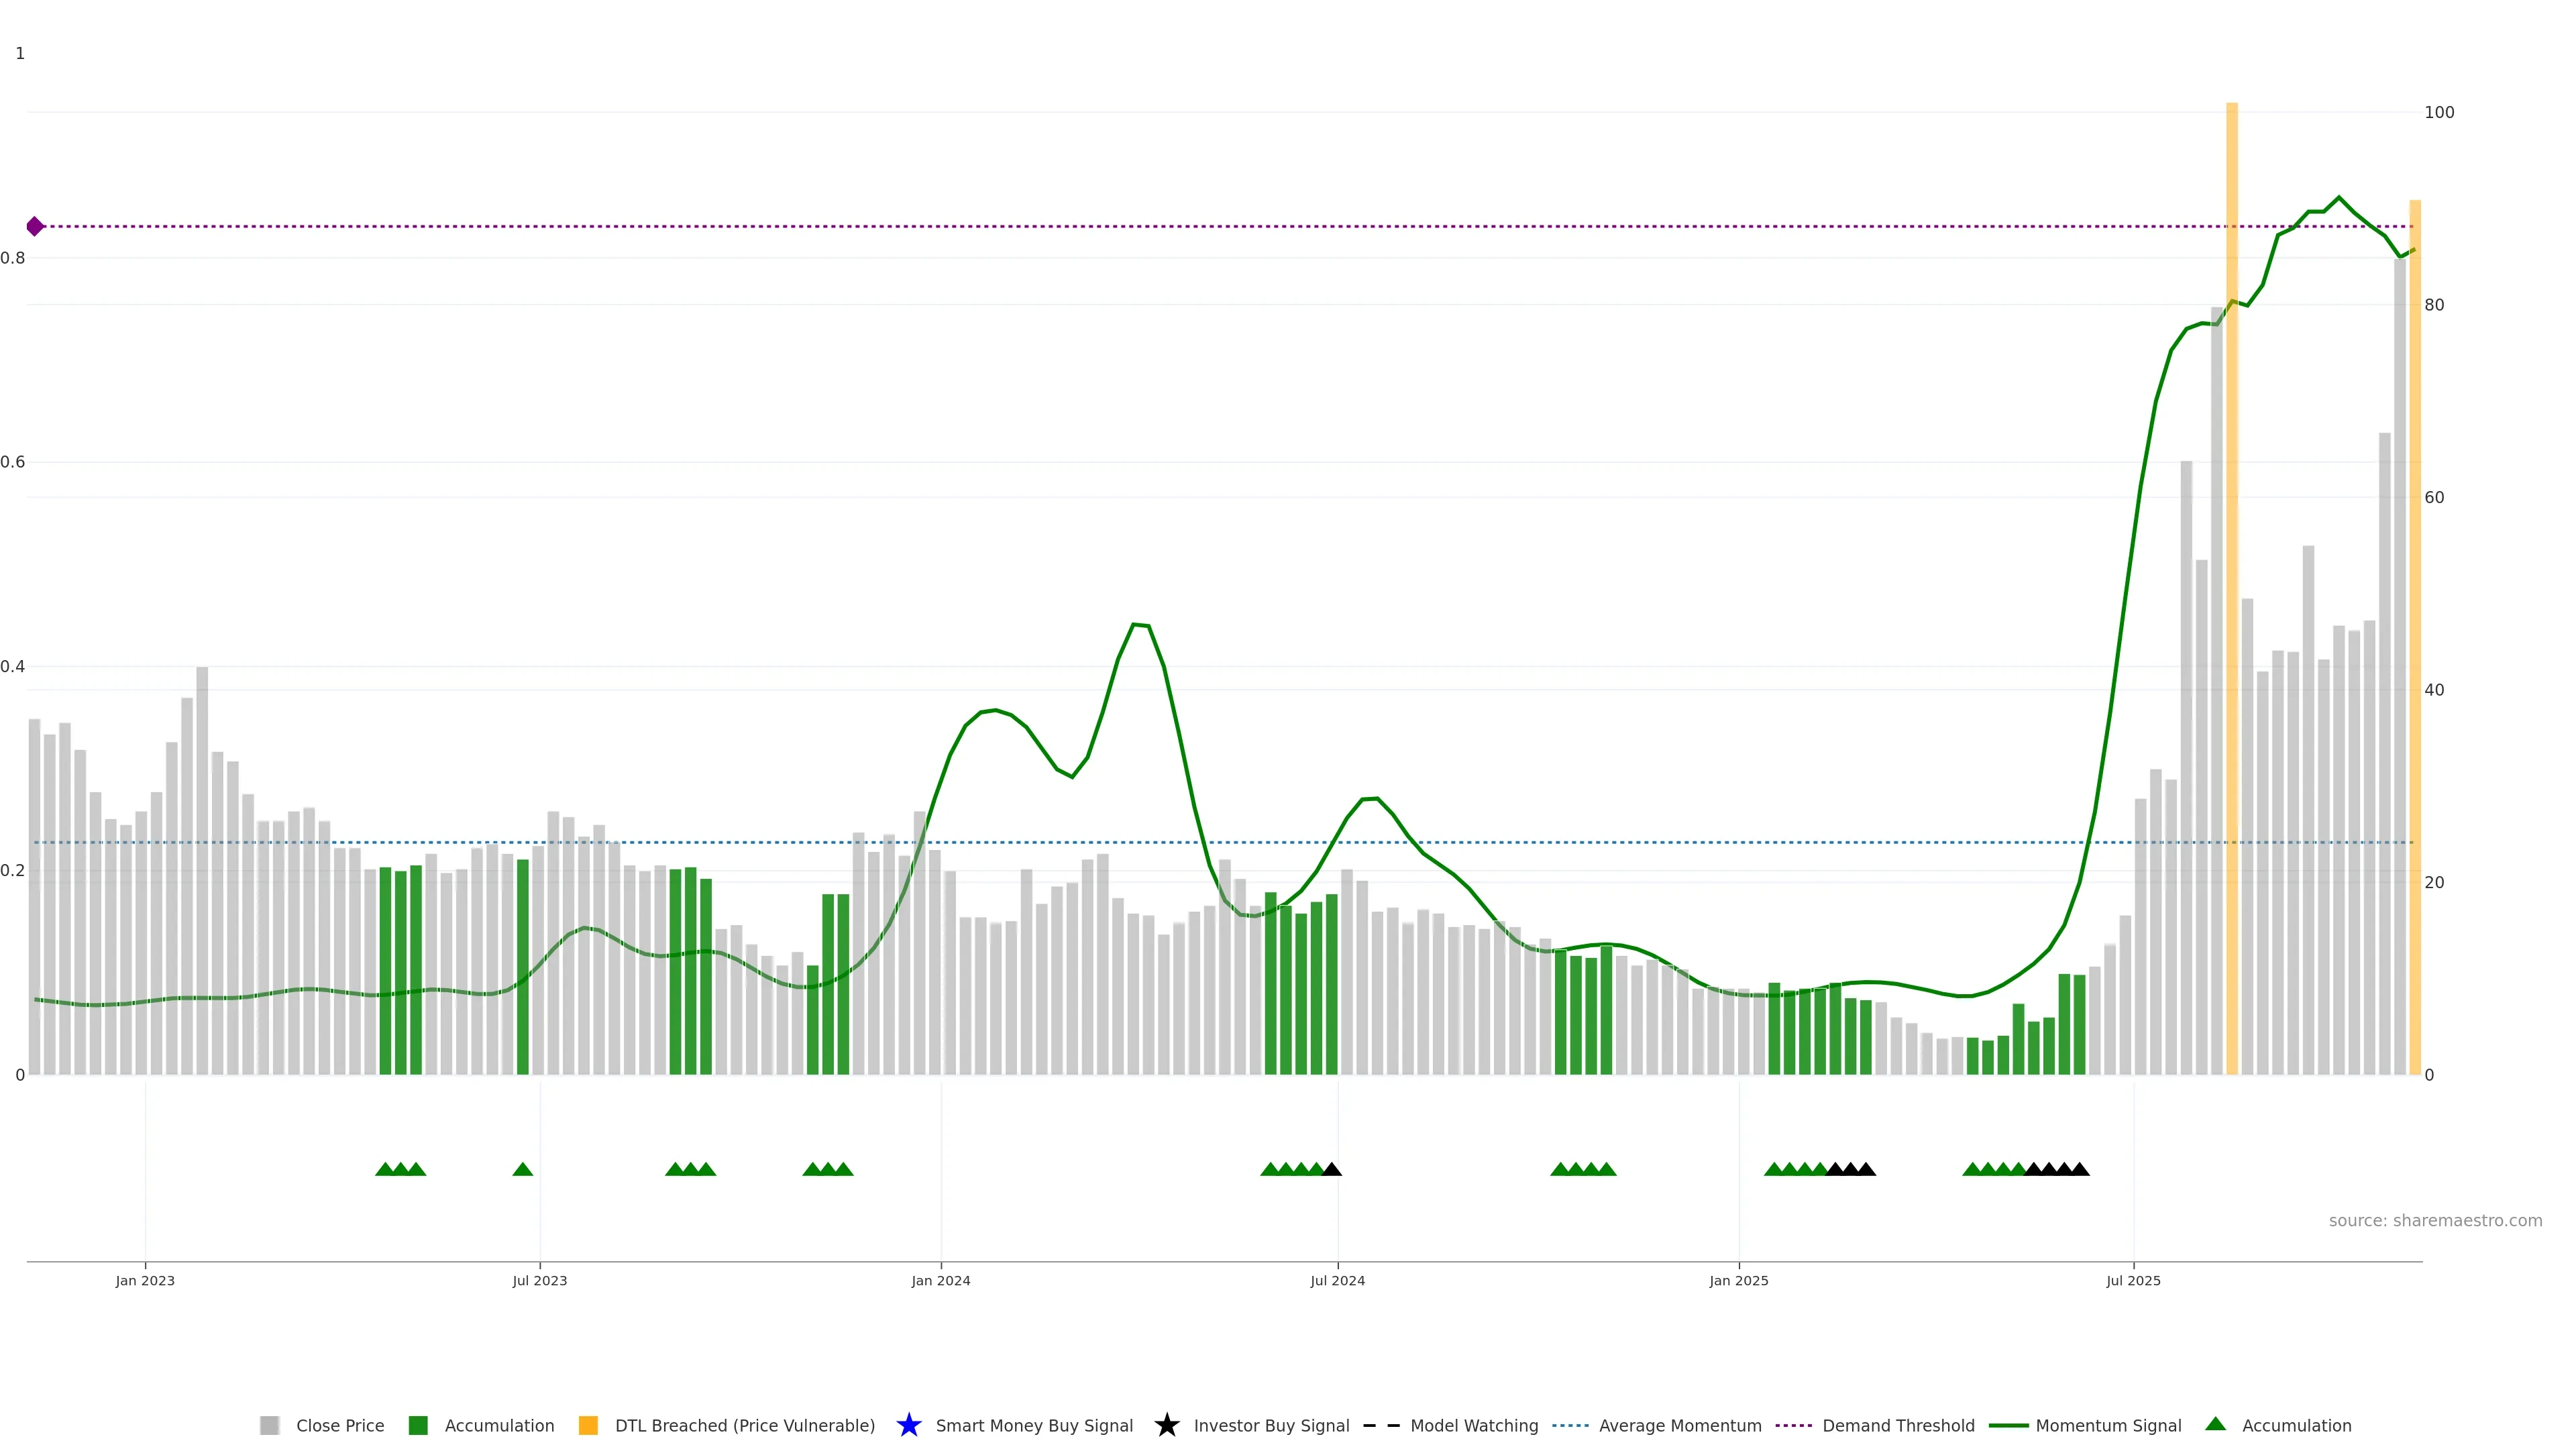The width and height of the screenshot is (2576, 1449).
Task: Click the Momentum Signal green line icon
Action: point(2008,1425)
